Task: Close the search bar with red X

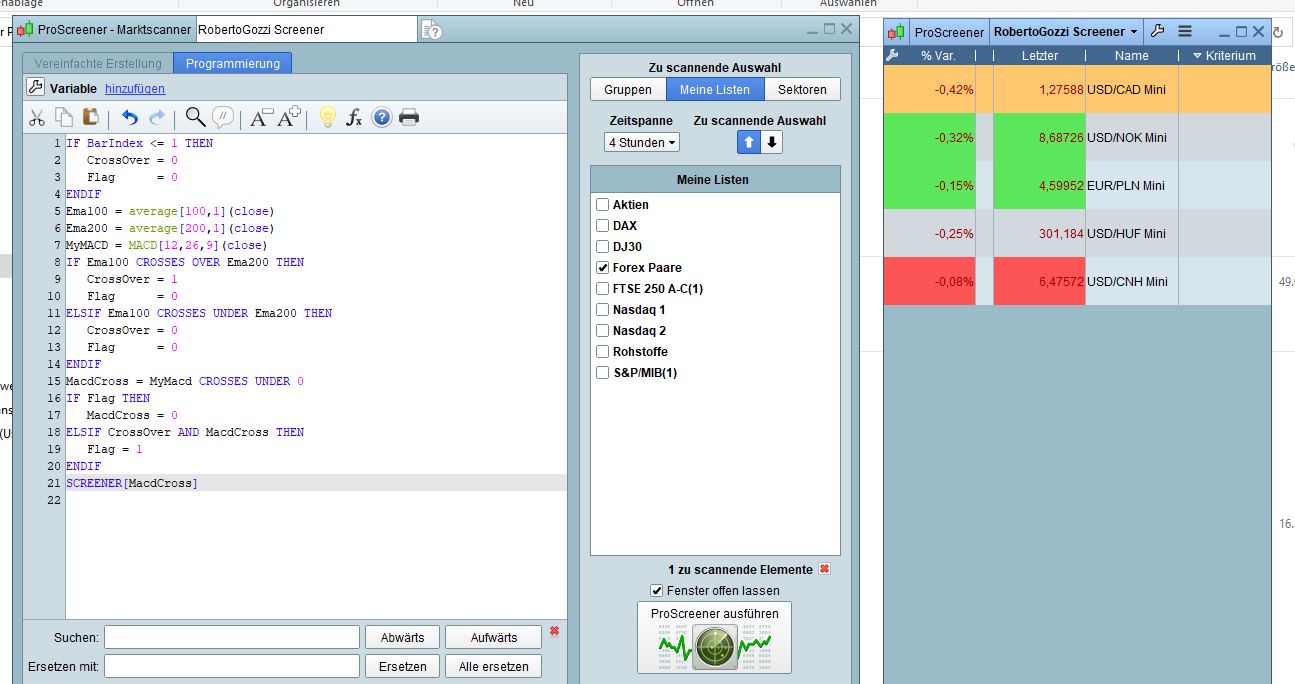Action: click(554, 631)
